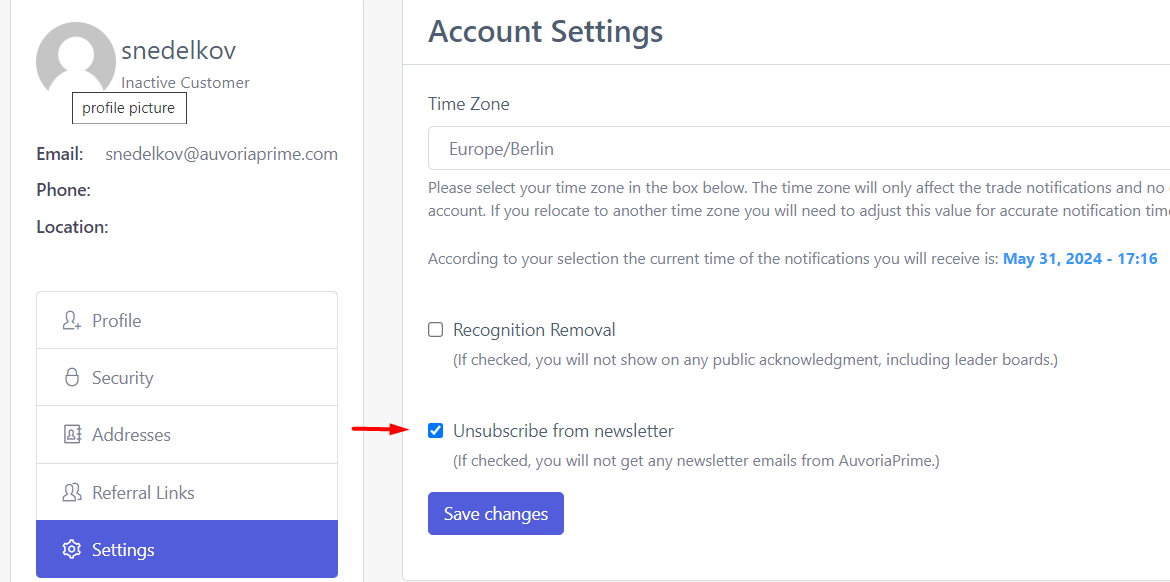
Task: Select the Referral Links menu entry
Action: (187, 493)
